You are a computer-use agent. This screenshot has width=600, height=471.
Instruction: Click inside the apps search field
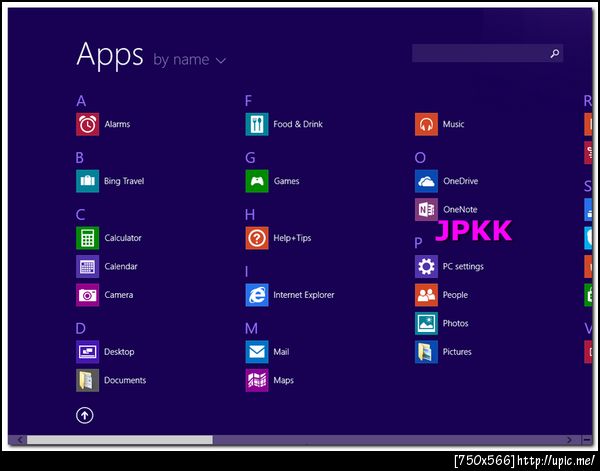point(488,53)
